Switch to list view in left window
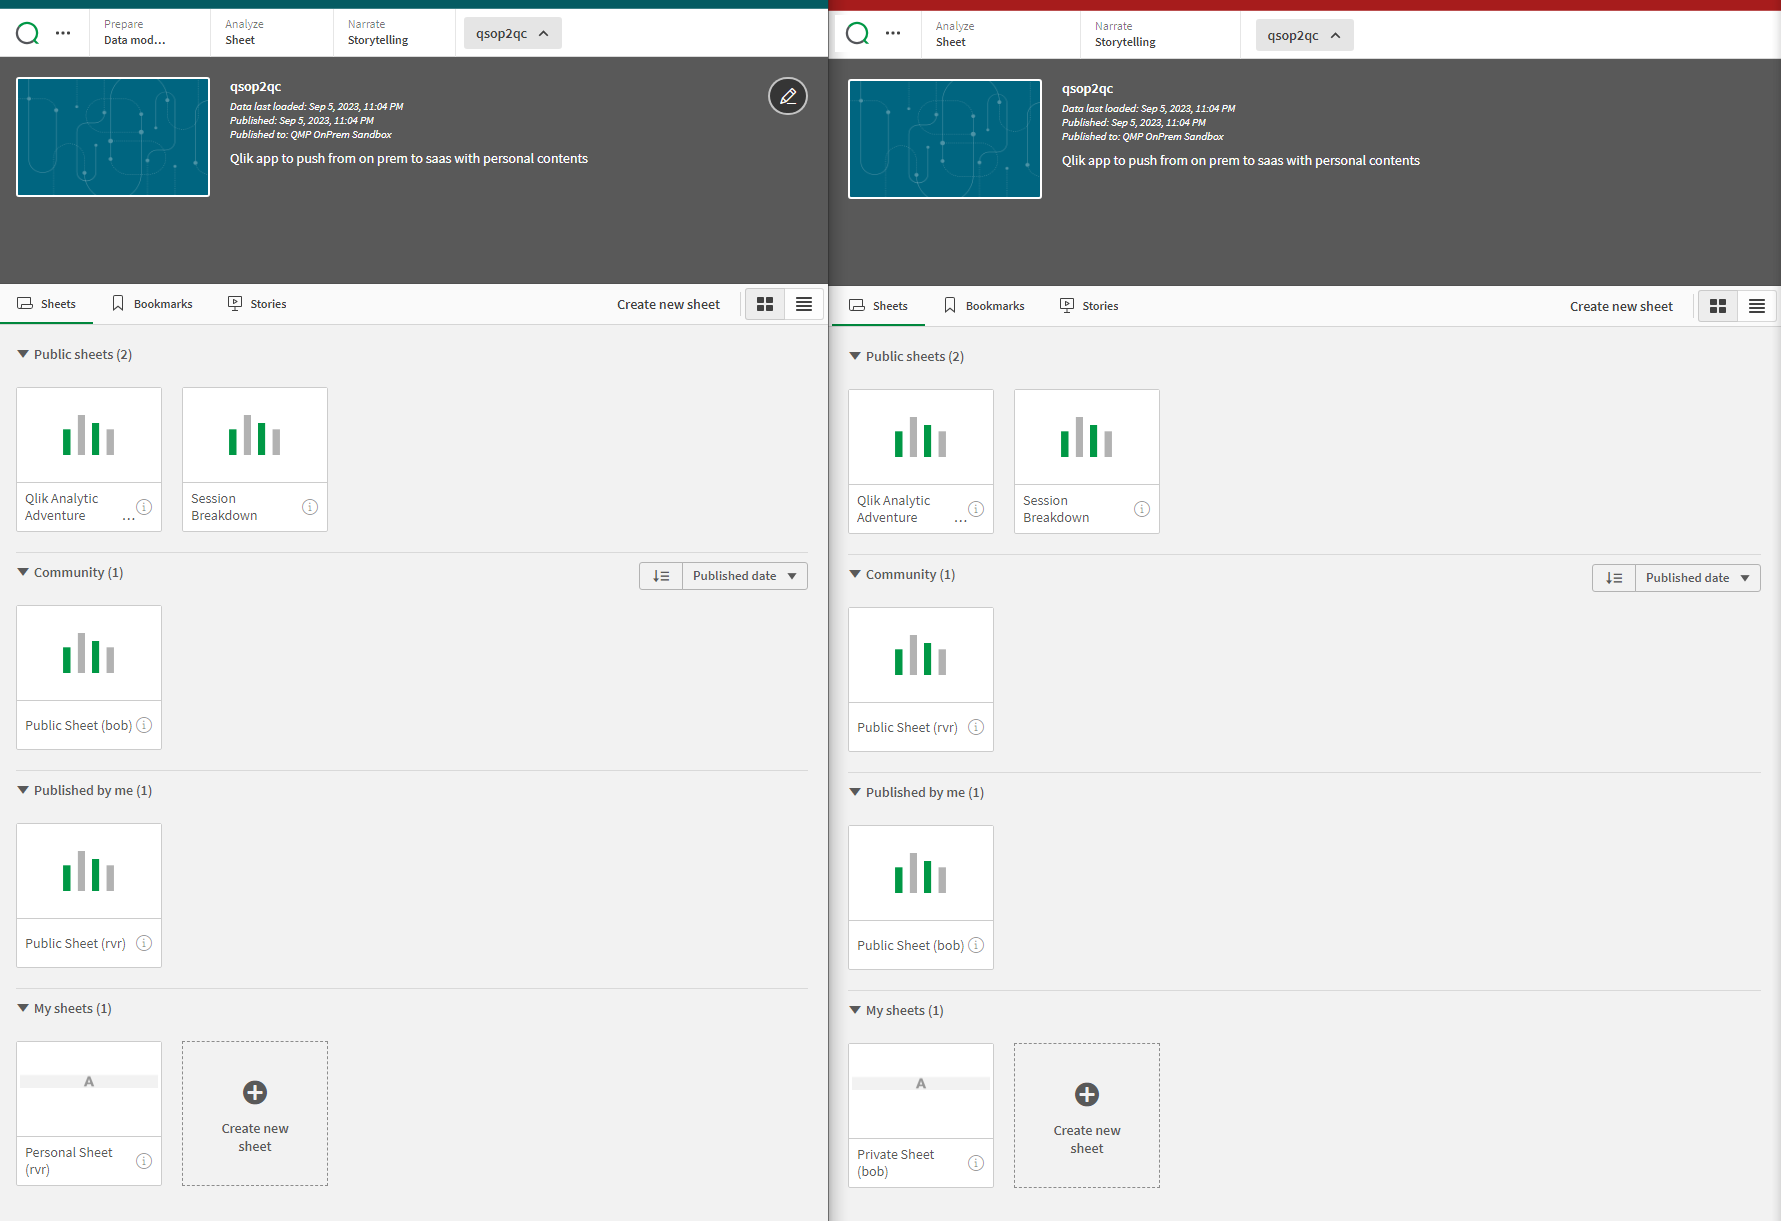 804,304
